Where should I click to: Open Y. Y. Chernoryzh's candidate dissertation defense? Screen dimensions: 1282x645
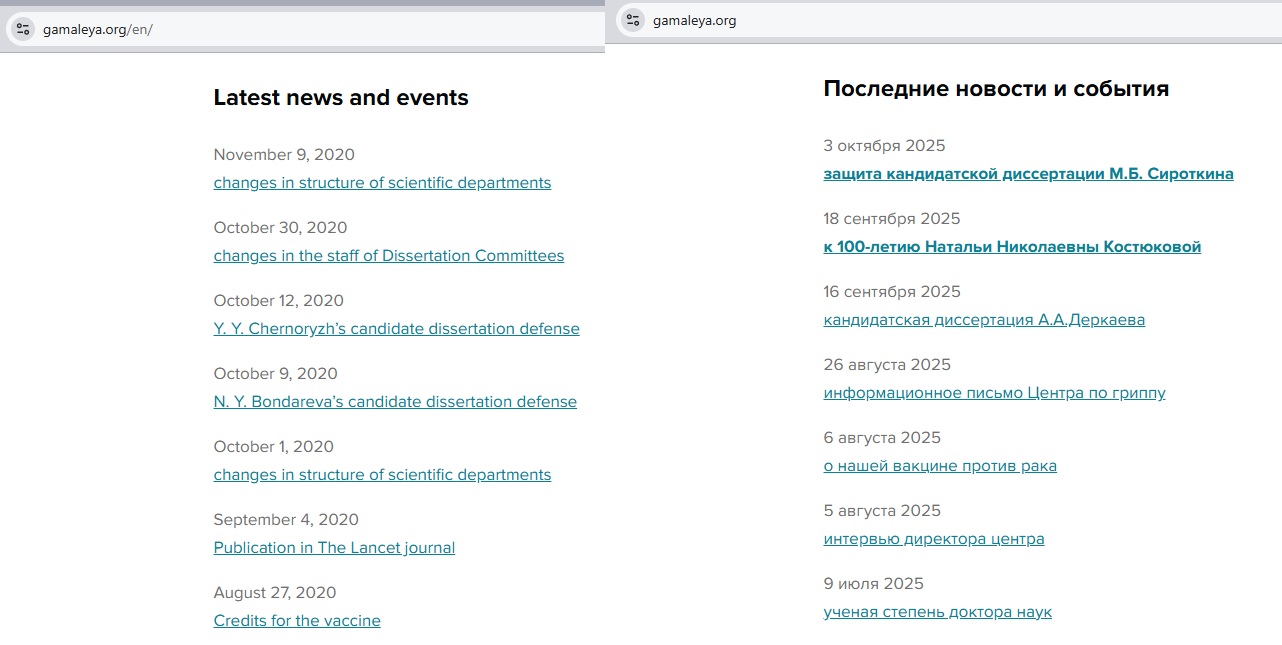click(x=396, y=329)
